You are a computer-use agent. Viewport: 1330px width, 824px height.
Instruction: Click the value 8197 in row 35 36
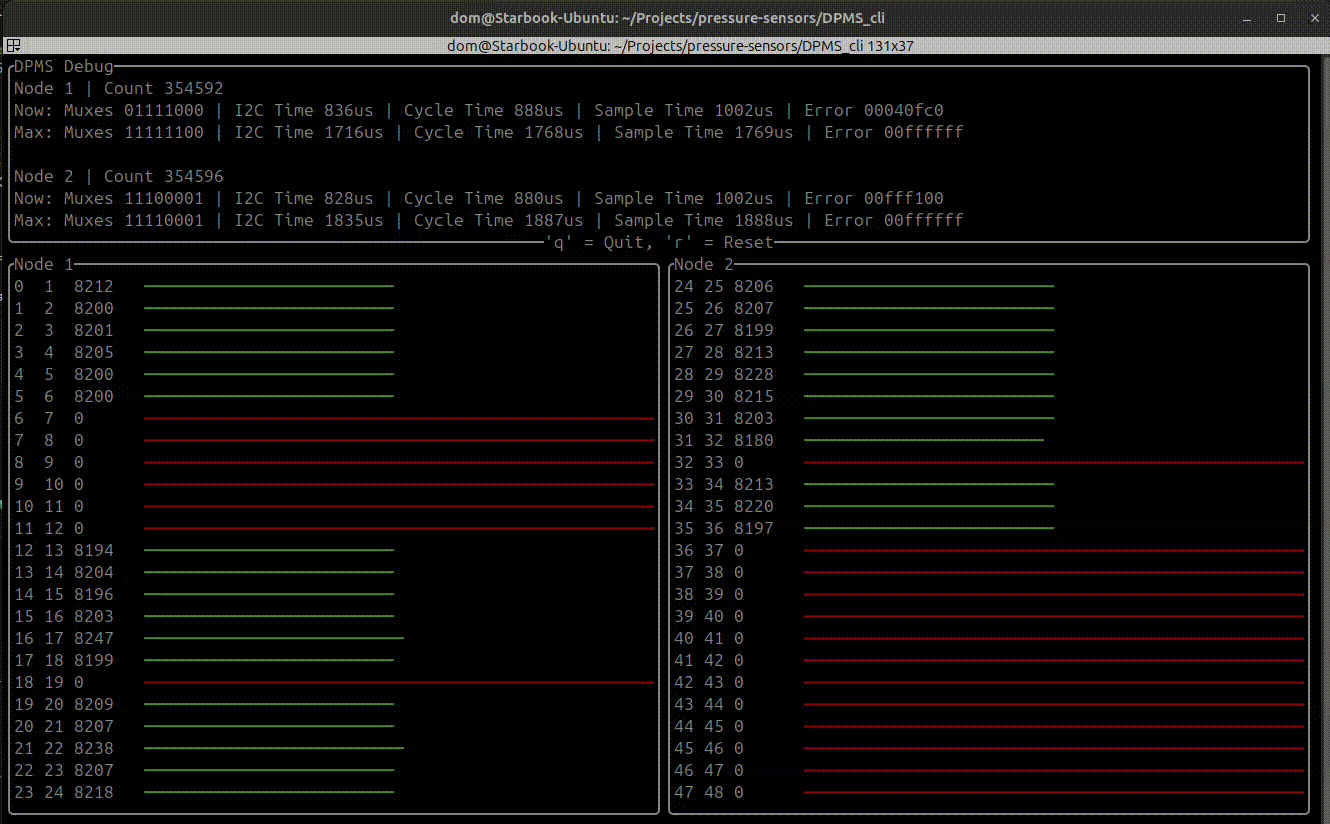click(754, 528)
